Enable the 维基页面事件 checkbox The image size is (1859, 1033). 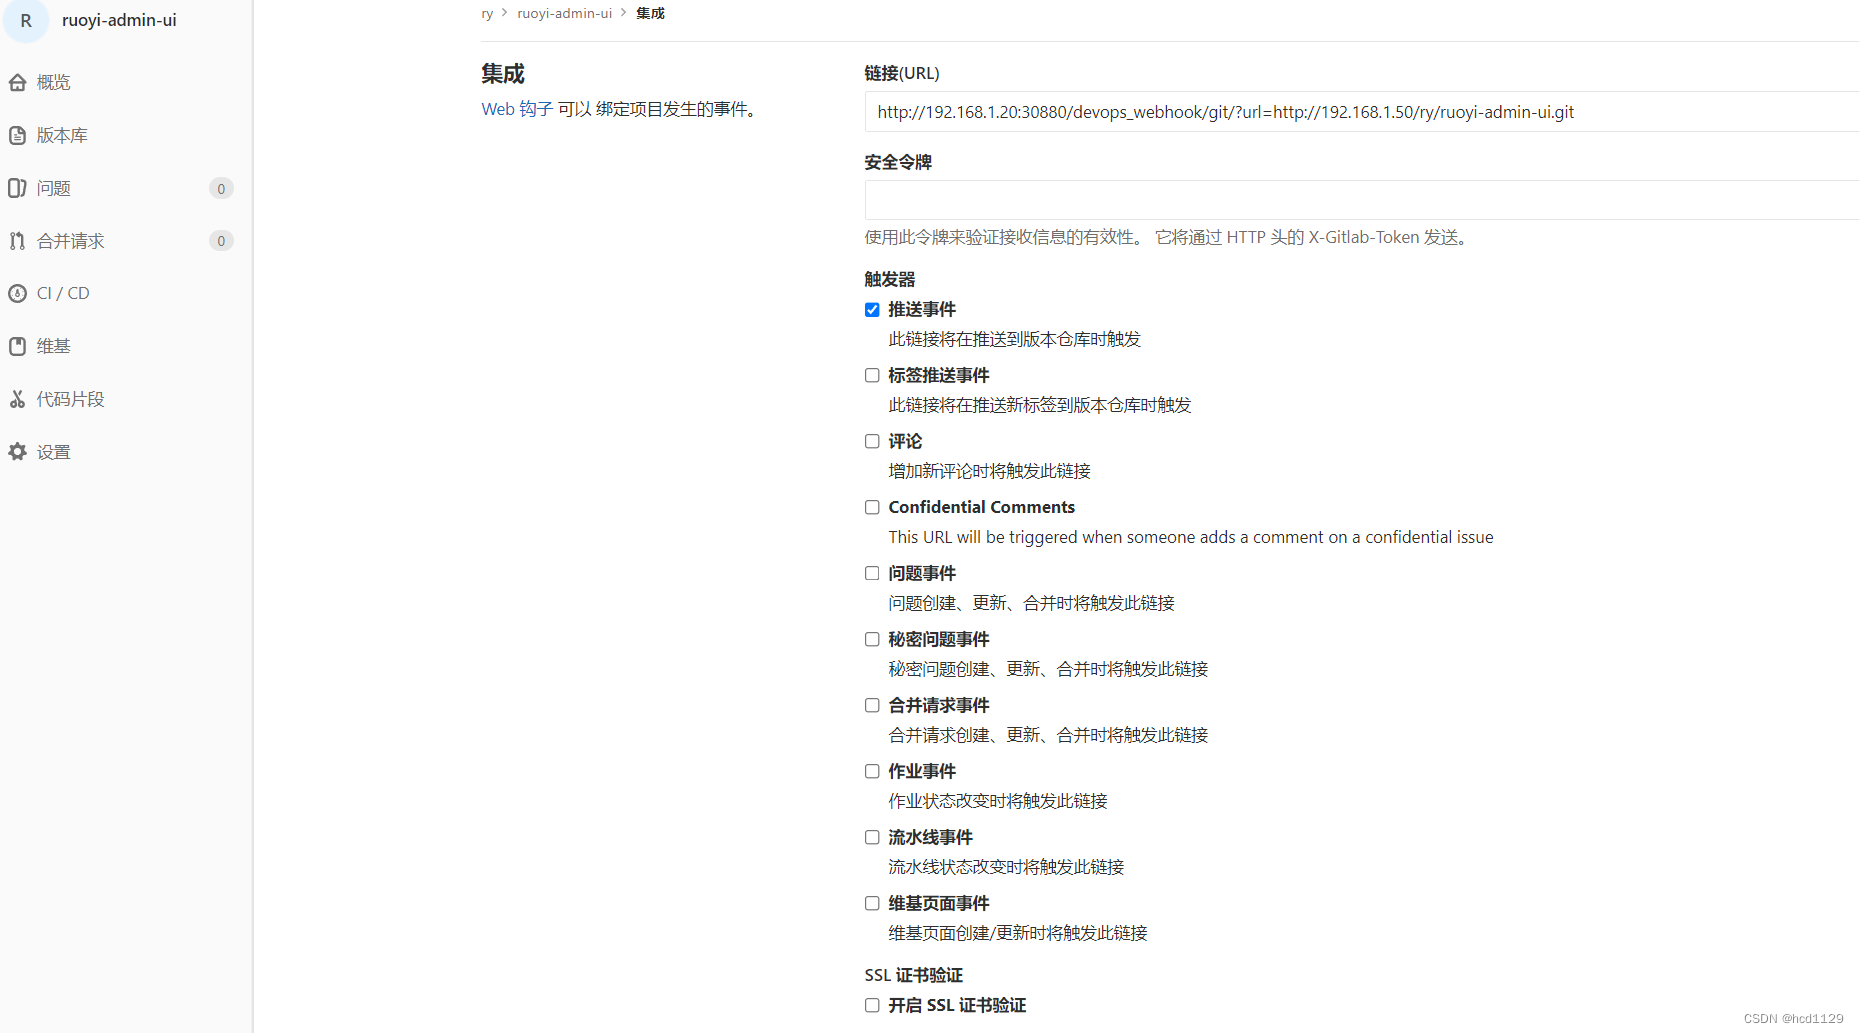point(872,904)
